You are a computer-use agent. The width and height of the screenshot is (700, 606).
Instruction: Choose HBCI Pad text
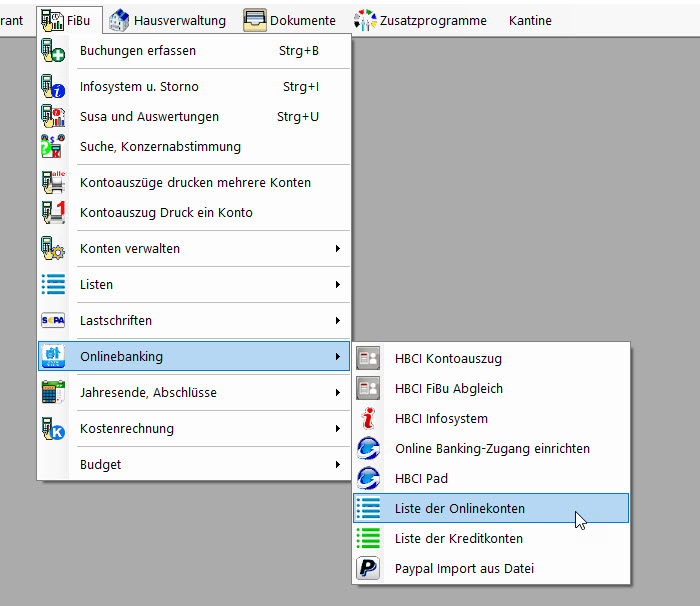point(421,478)
